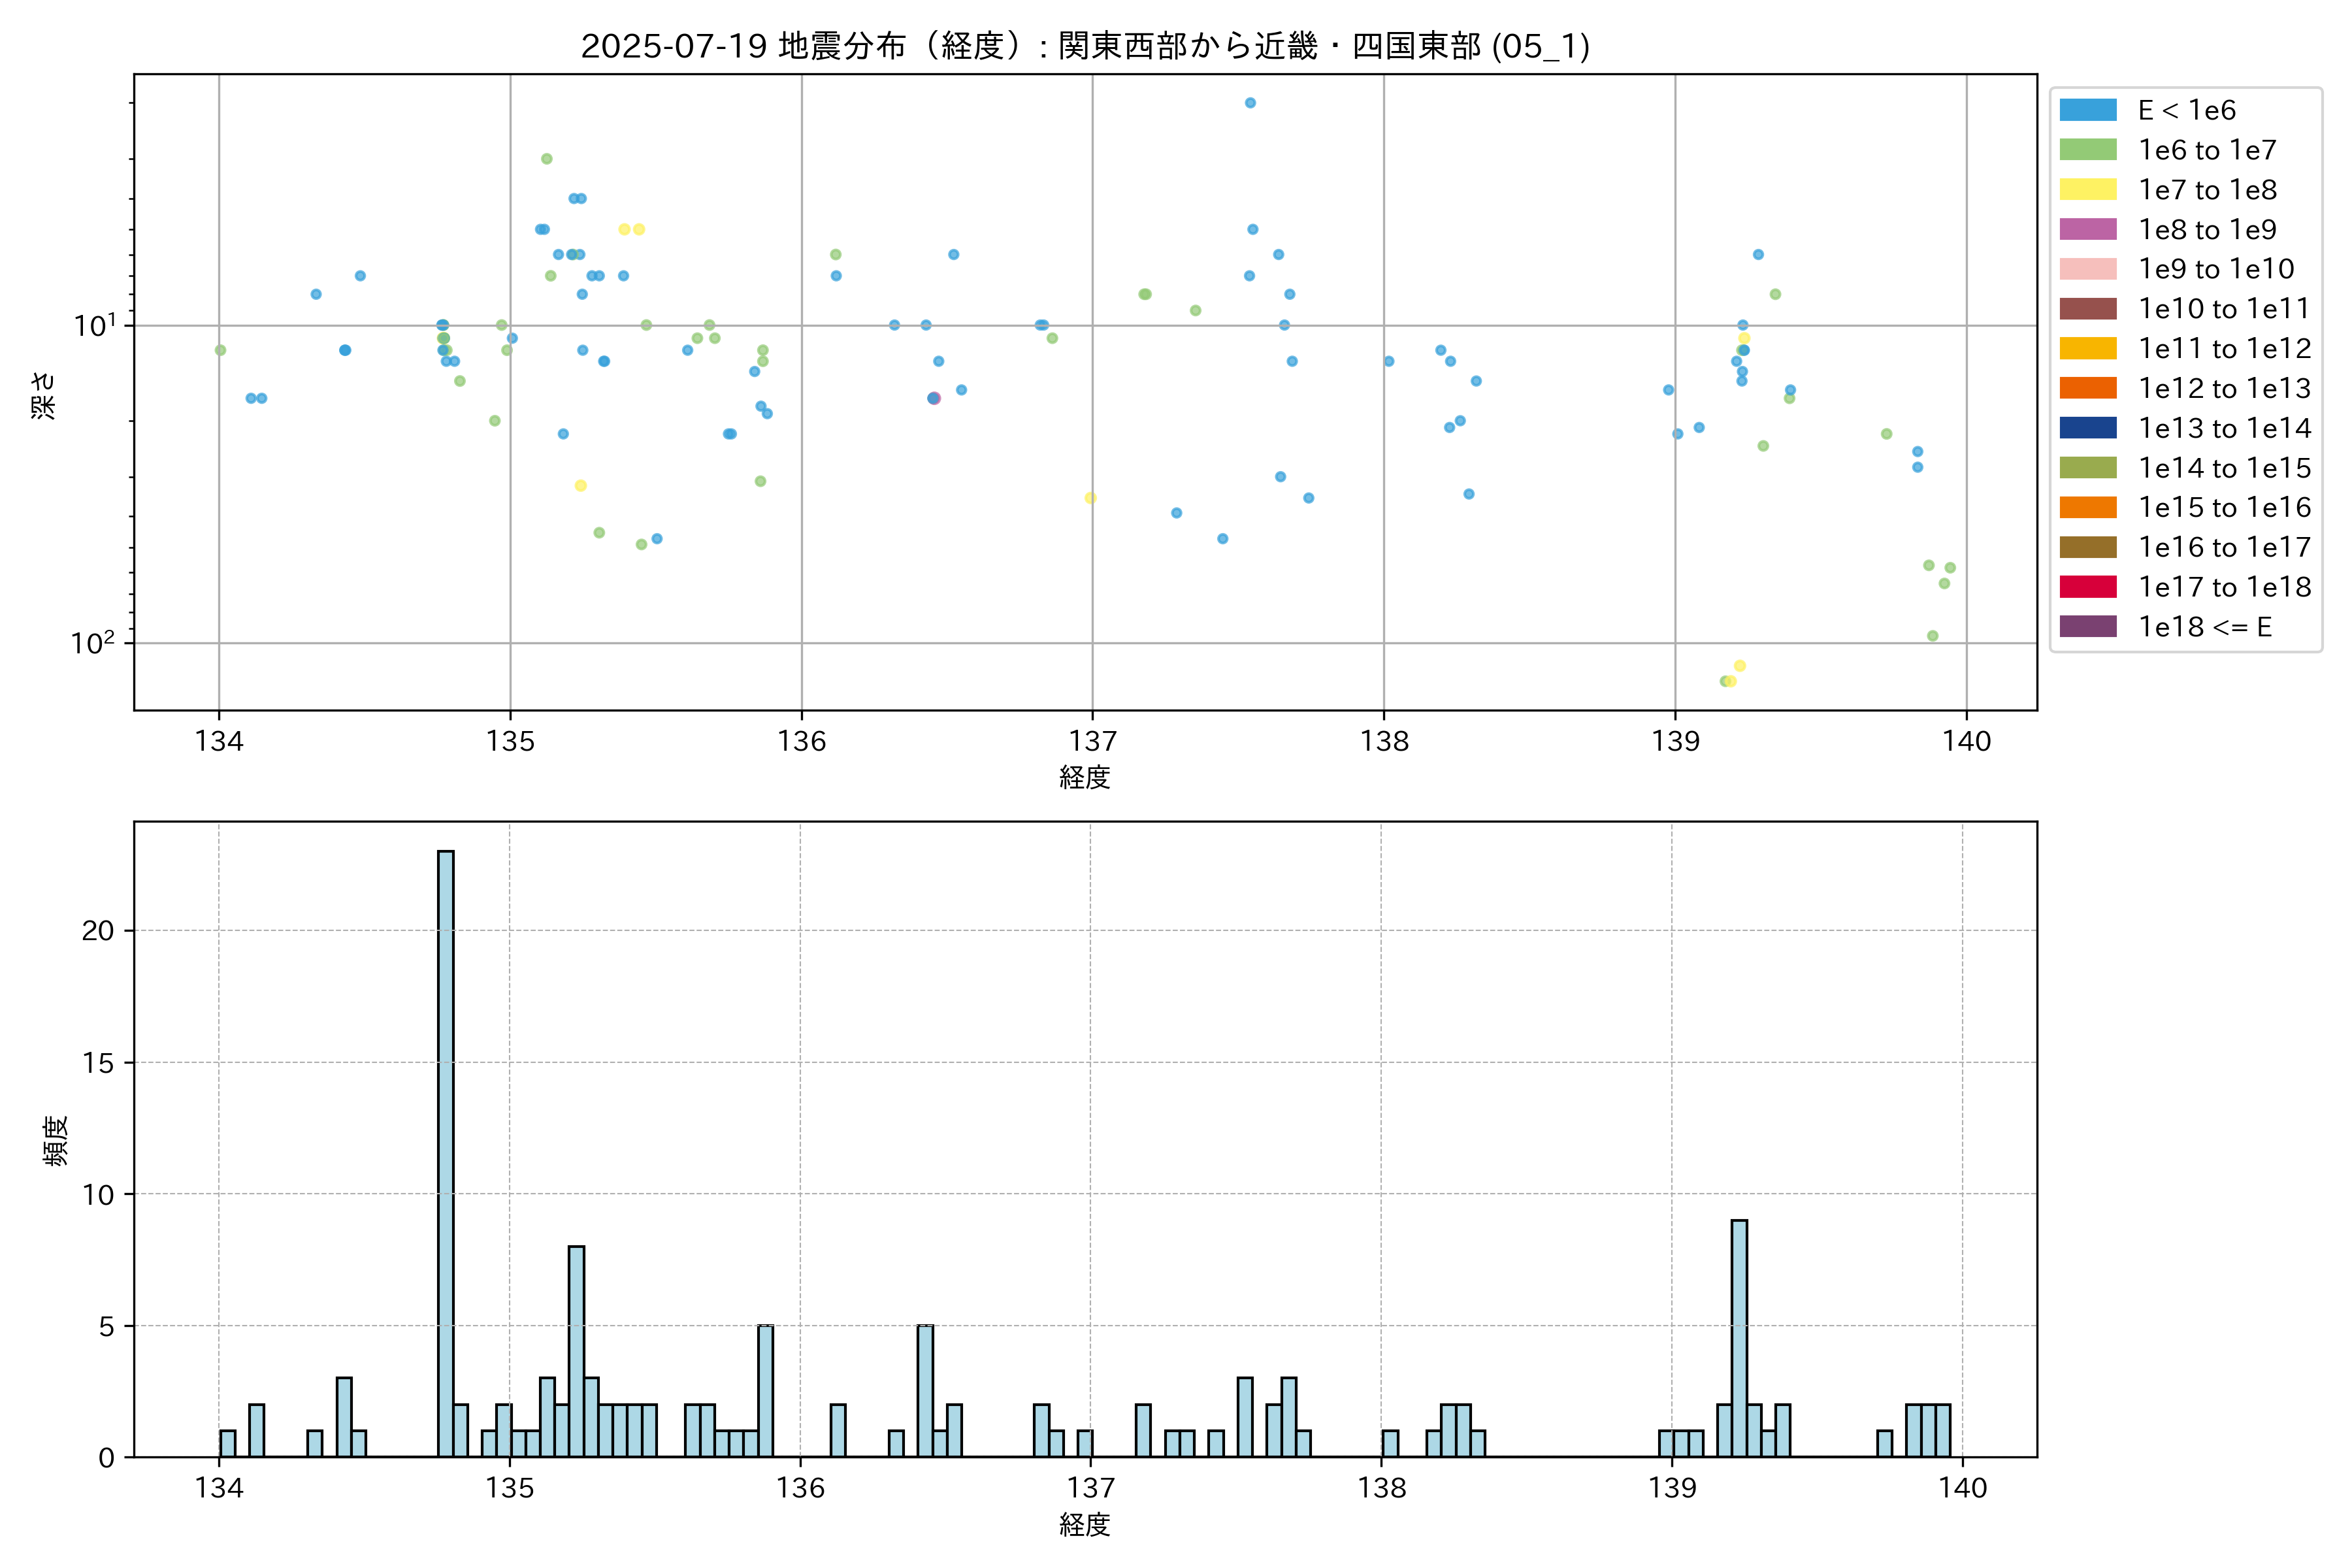Click the purple '1e8 to 1e9' legend swatch
The image size is (2352, 1568).
(x=2087, y=229)
